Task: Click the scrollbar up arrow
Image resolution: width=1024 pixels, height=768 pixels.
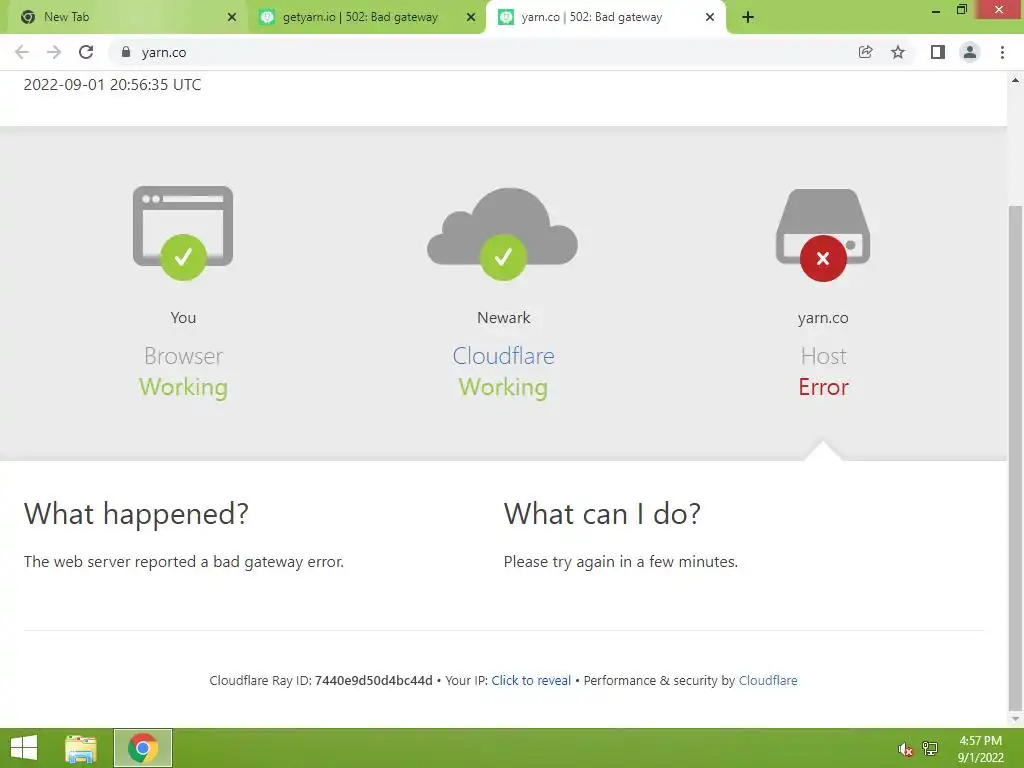Action: click(x=1015, y=80)
